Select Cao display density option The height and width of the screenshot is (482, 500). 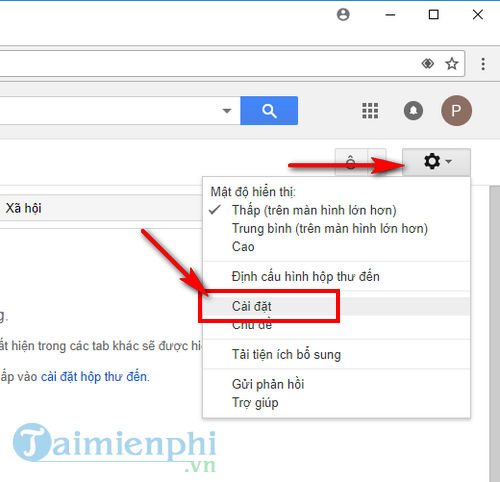[x=243, y=247]
